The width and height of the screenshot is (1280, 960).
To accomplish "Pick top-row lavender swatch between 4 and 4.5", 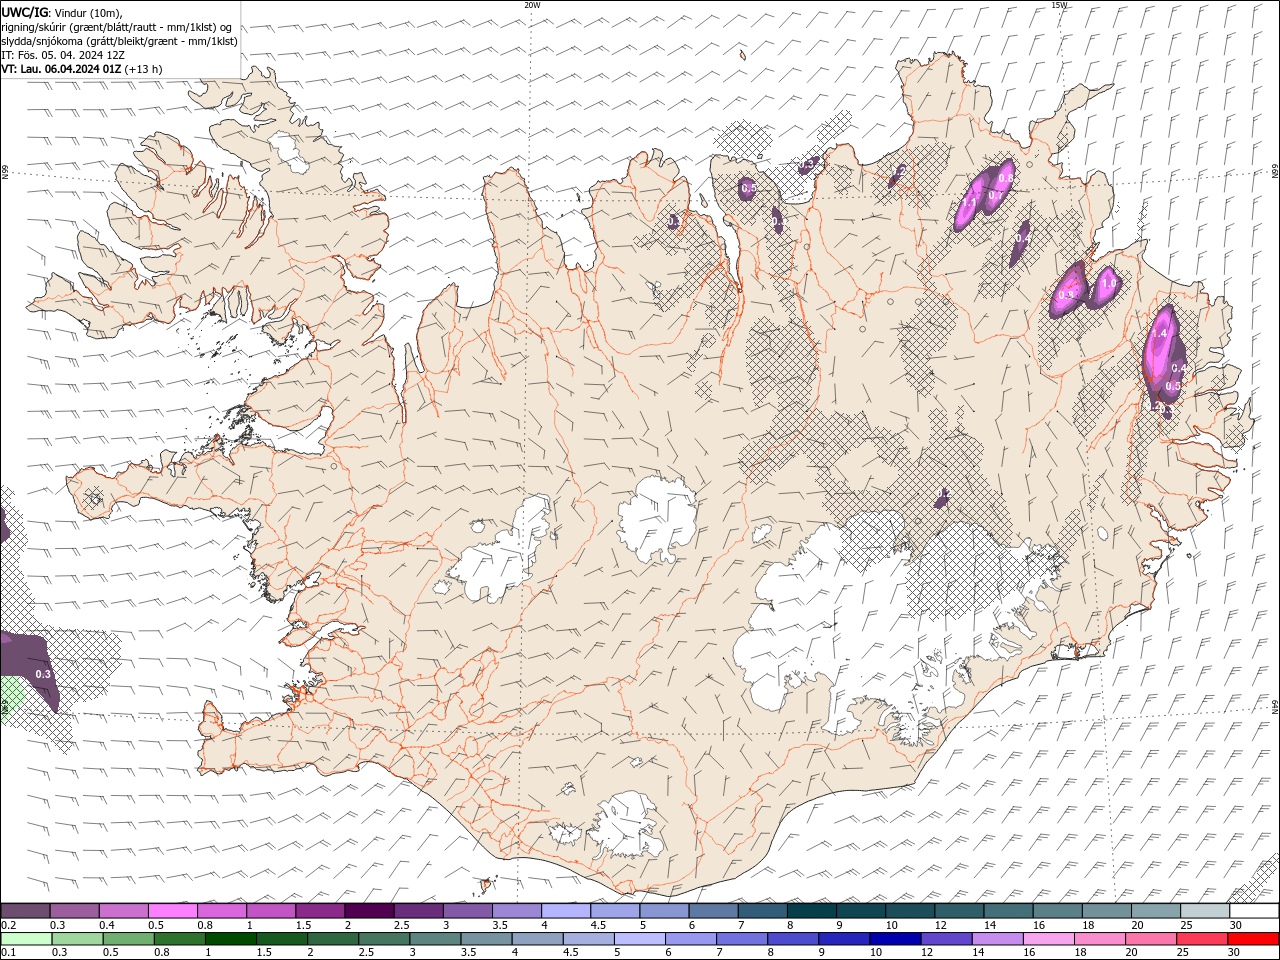I will (566, 911).
